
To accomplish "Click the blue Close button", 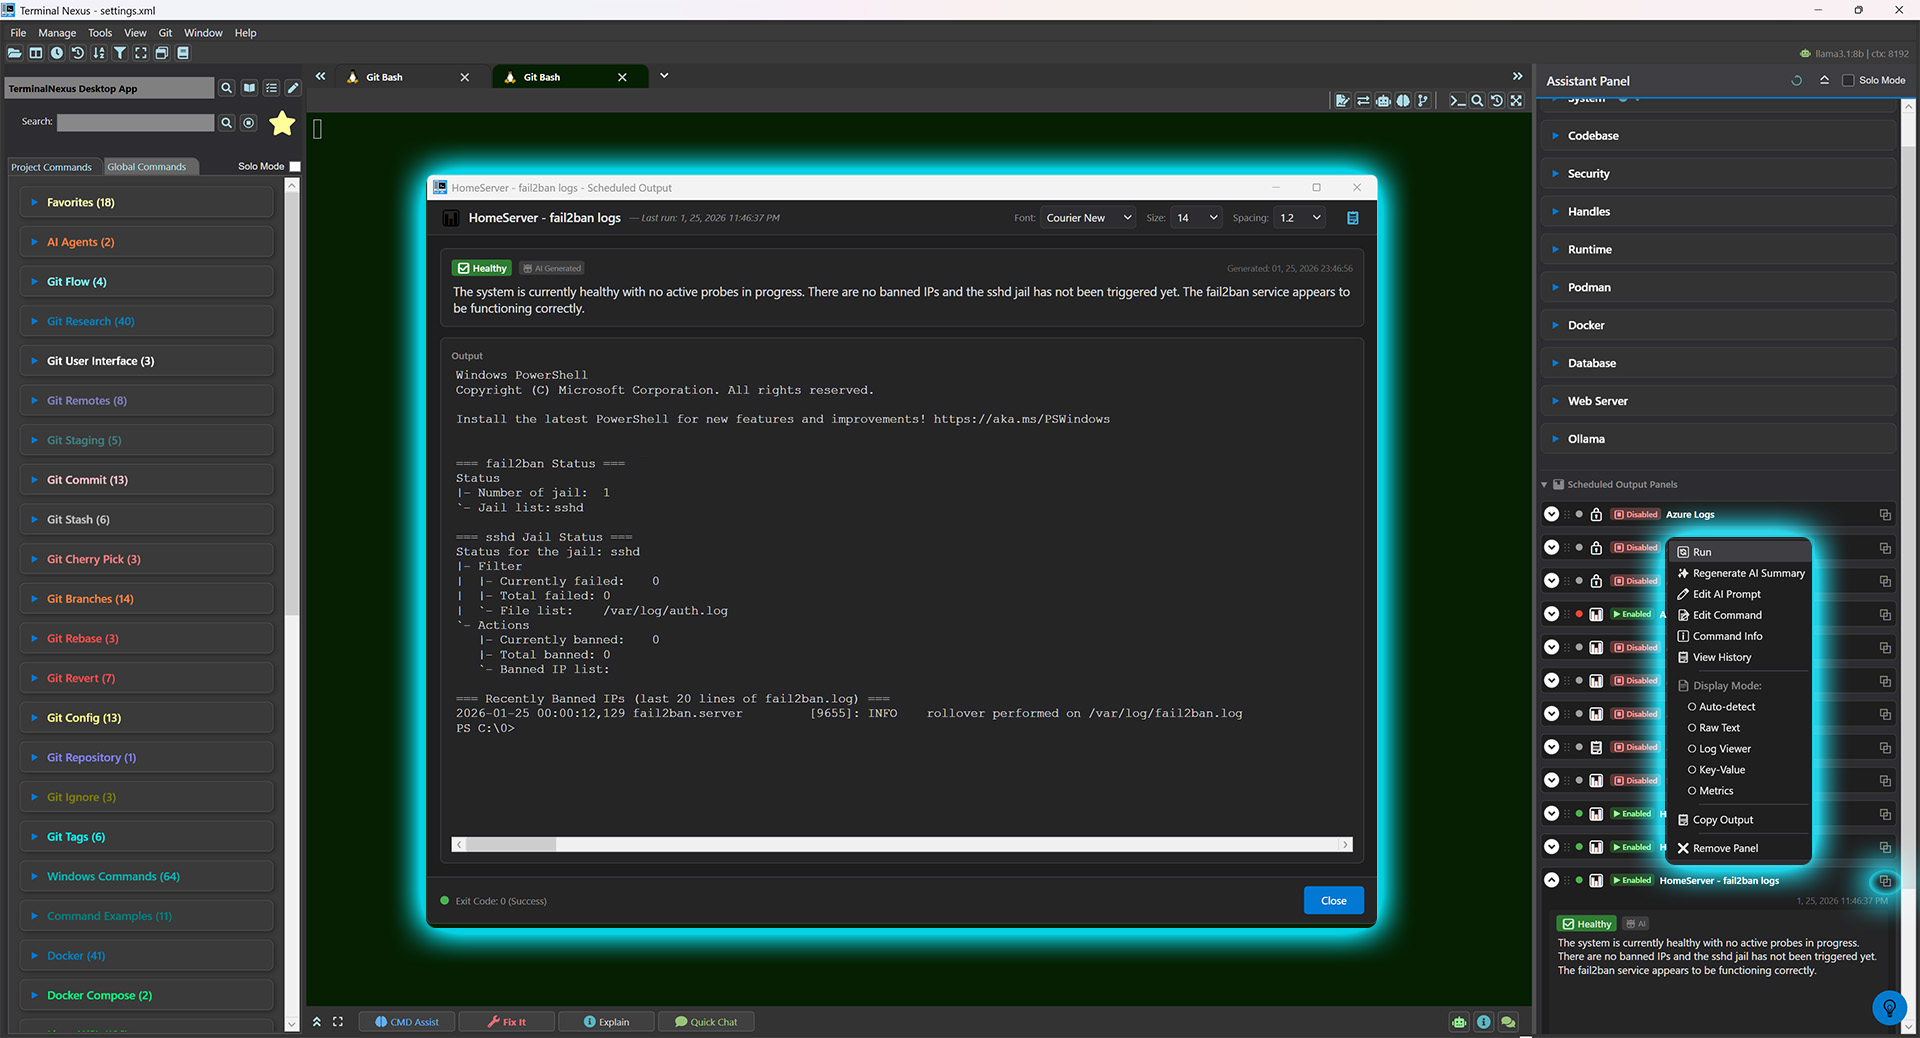I will (1333, 901).
